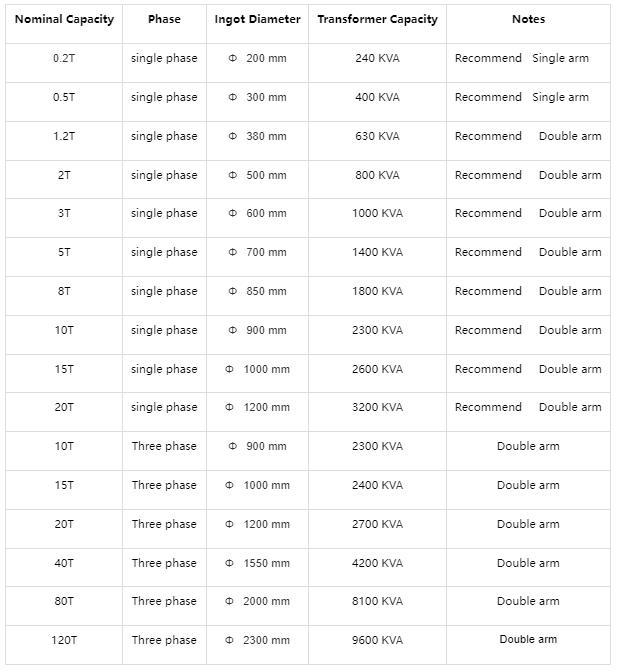Image resolution: width=618 pixels, height=671 pixels.
Task: Click the 2400 KVA cell
Action: (377, 485)
